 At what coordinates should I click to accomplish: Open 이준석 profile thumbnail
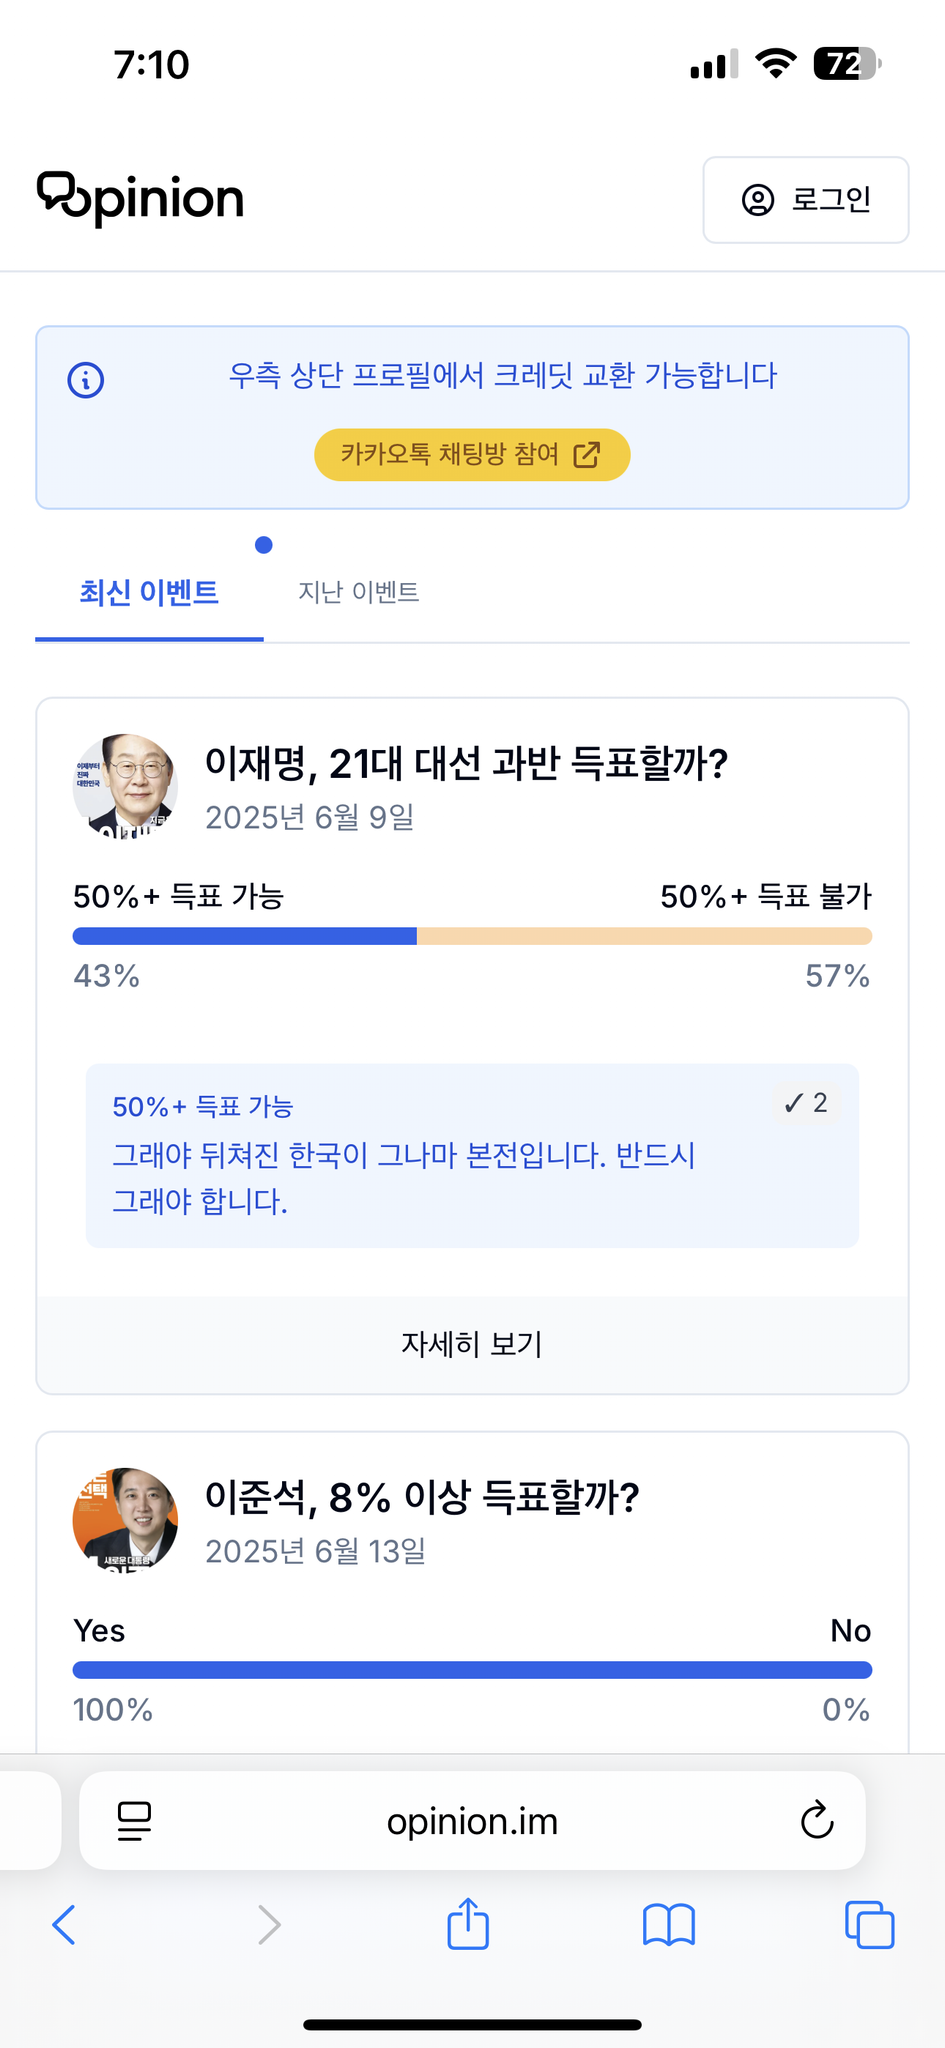click(x=125, y=1520)
